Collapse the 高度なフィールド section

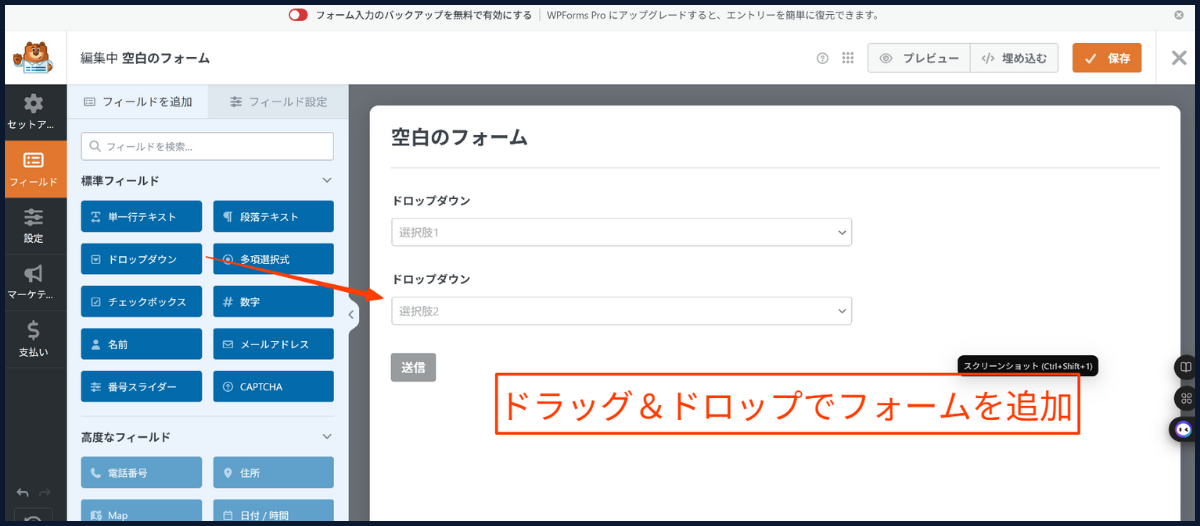(326, 437)
